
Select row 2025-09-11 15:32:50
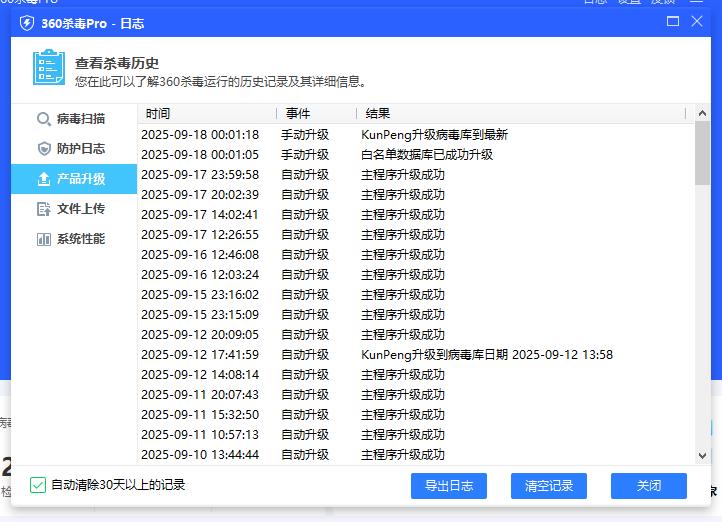point(416,415)
